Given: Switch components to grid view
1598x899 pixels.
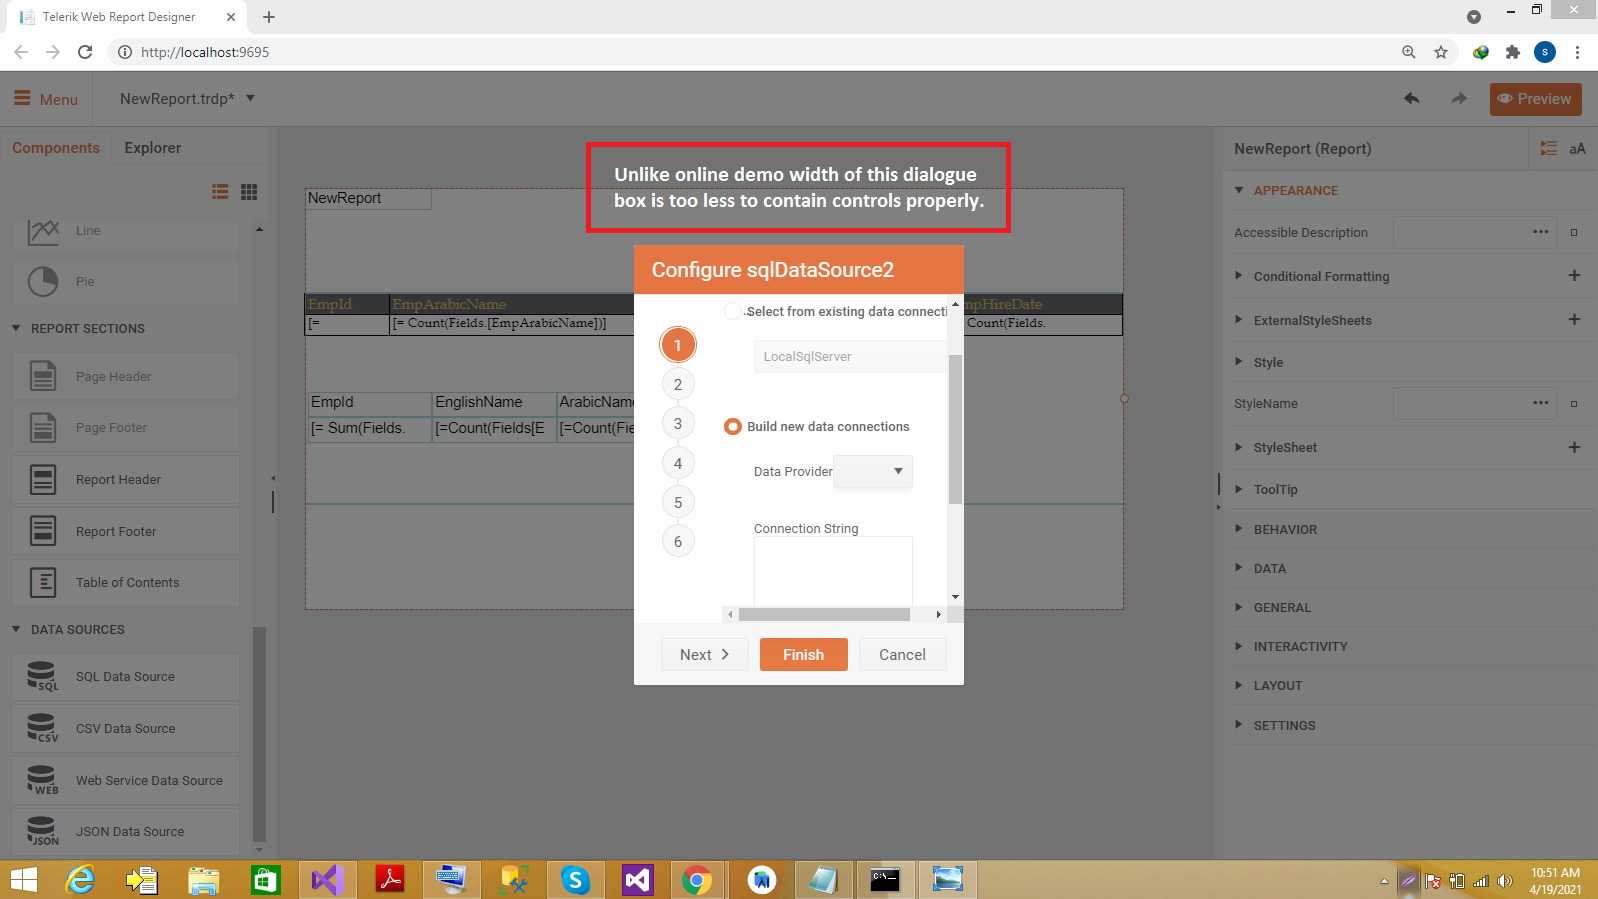Looking at the screenshot, I should [x=249, y=191].
